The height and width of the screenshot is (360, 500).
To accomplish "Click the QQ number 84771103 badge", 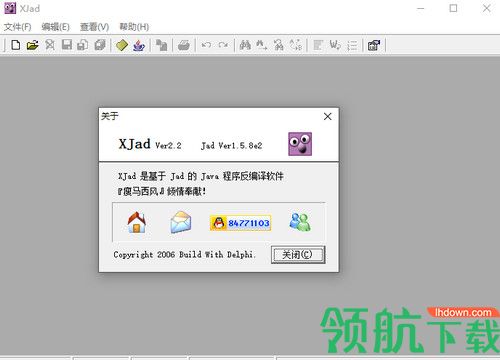I will pyautogui.click(x=240, y=223).
